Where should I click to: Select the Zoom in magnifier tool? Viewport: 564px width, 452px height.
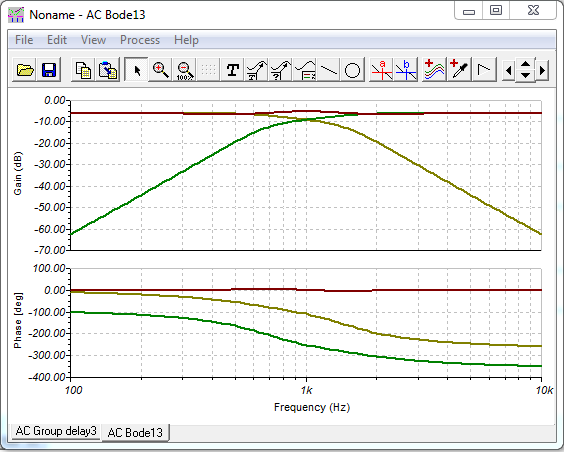coord(160,69)
